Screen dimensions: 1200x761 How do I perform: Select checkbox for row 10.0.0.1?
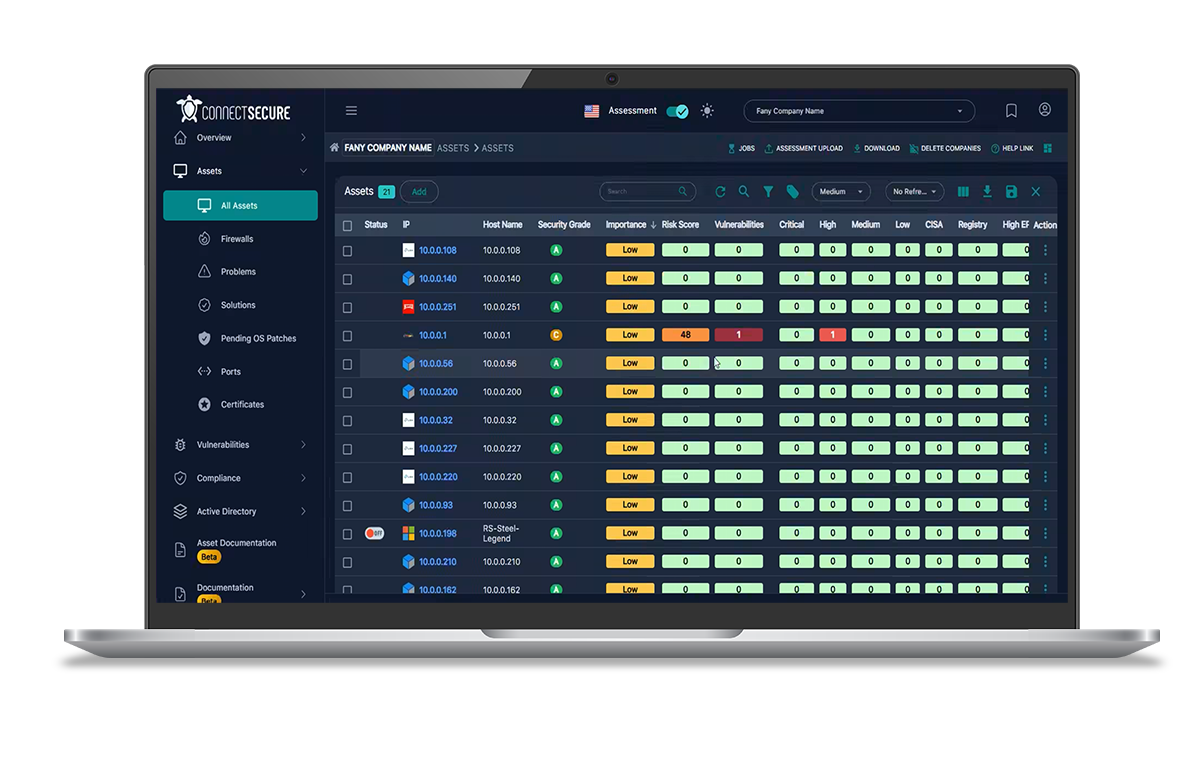[348, 336]
